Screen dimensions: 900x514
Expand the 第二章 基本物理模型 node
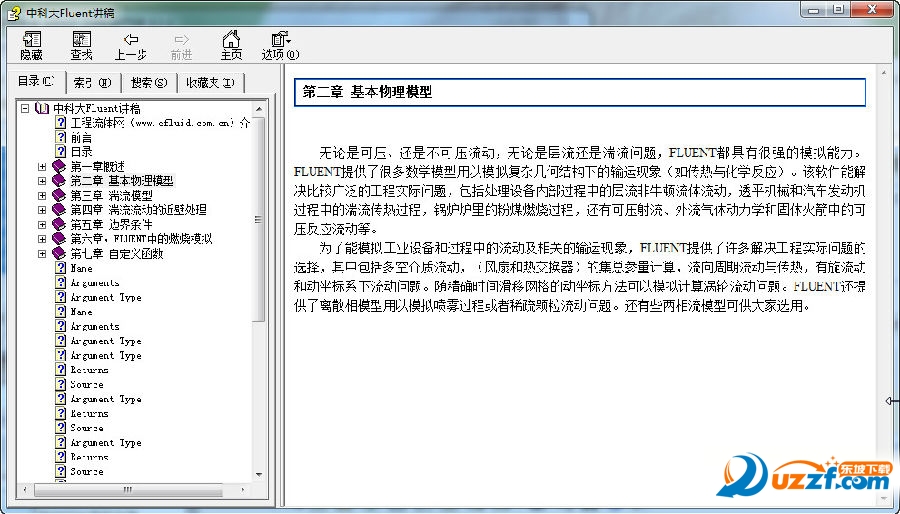pyautogui.click(x=42, y=181)
